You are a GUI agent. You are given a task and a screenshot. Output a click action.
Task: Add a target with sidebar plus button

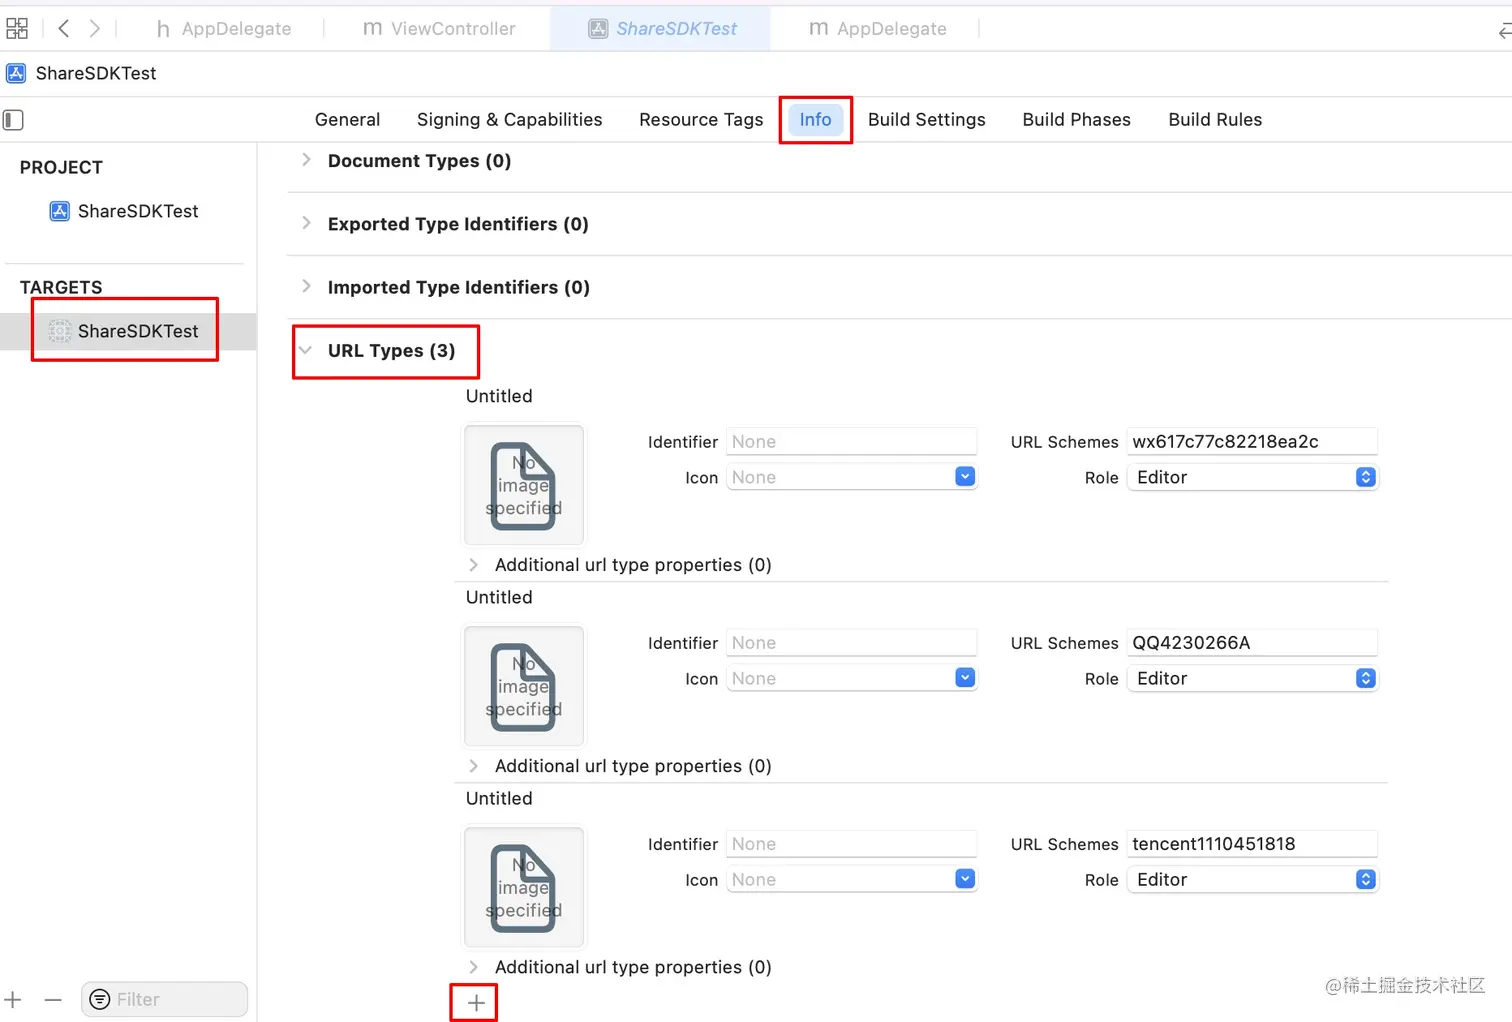(x=13, y=999)
